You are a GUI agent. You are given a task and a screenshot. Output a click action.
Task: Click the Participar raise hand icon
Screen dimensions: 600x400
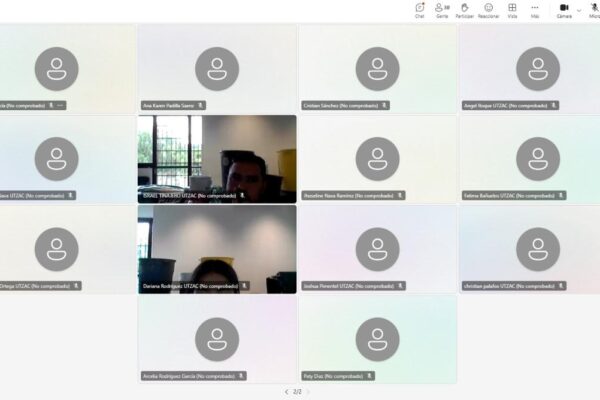tap(465, 10)
